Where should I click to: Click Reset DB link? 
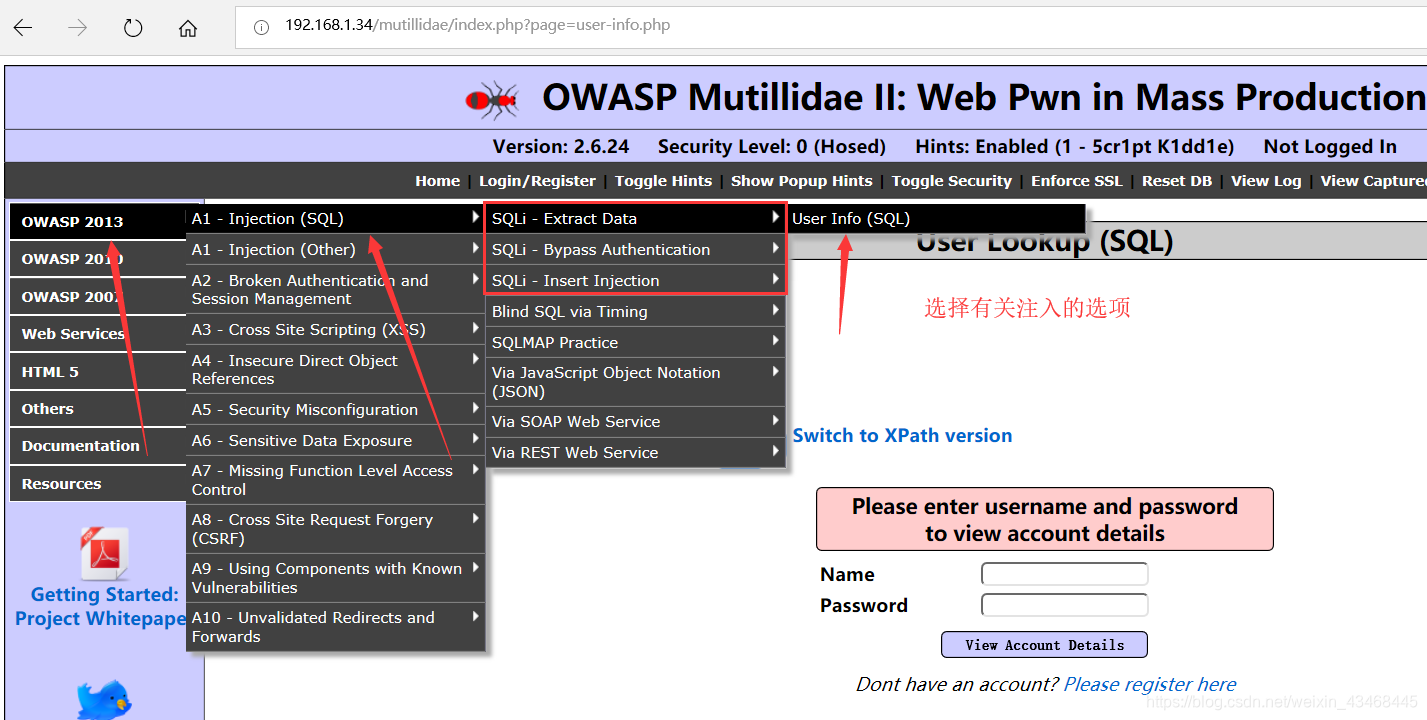tap(1176, 181)
